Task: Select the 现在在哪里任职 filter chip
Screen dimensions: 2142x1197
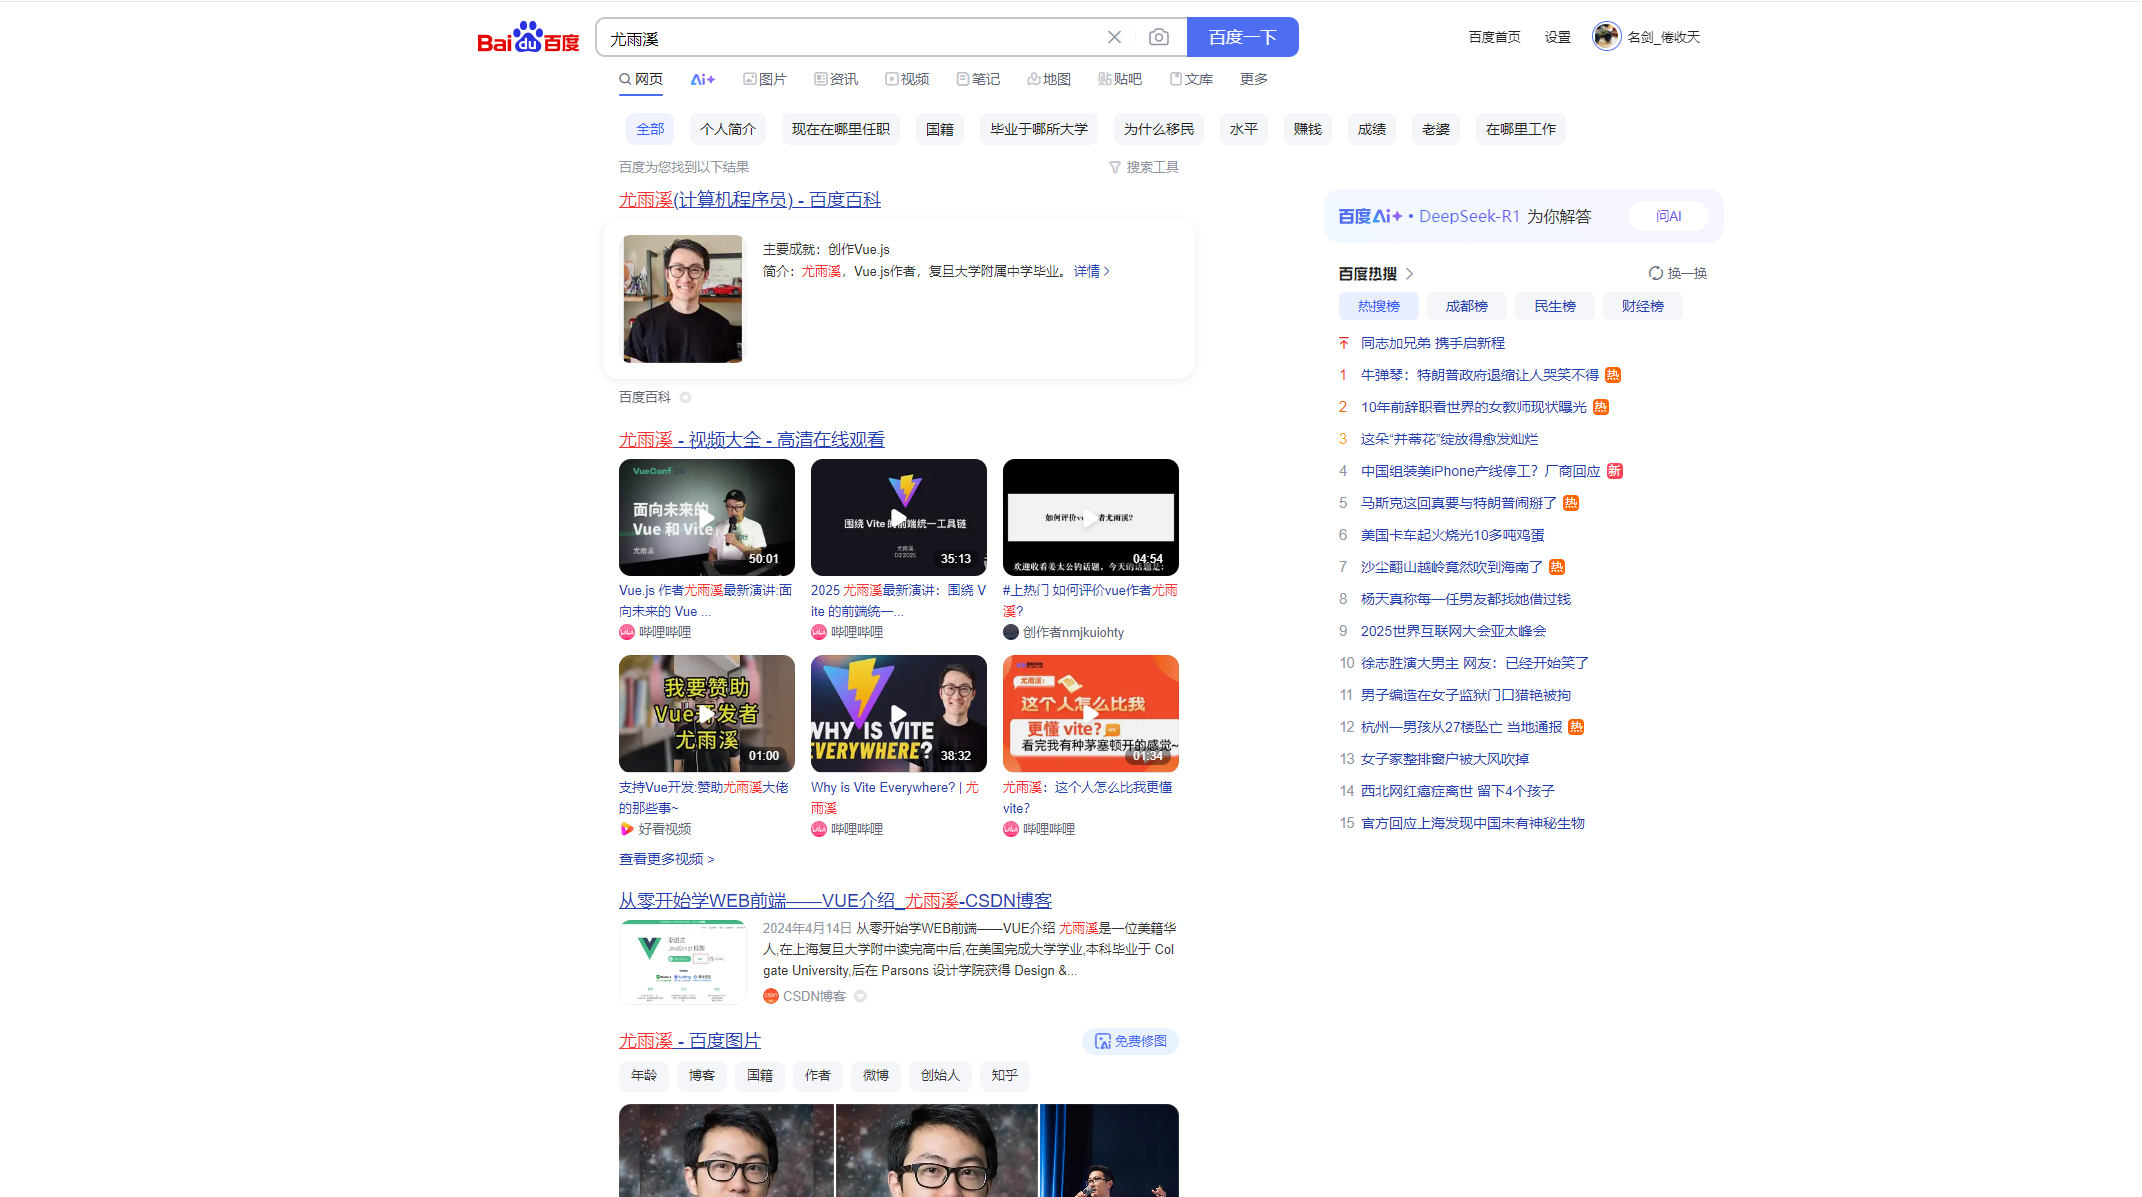Action: pos(841,129)
